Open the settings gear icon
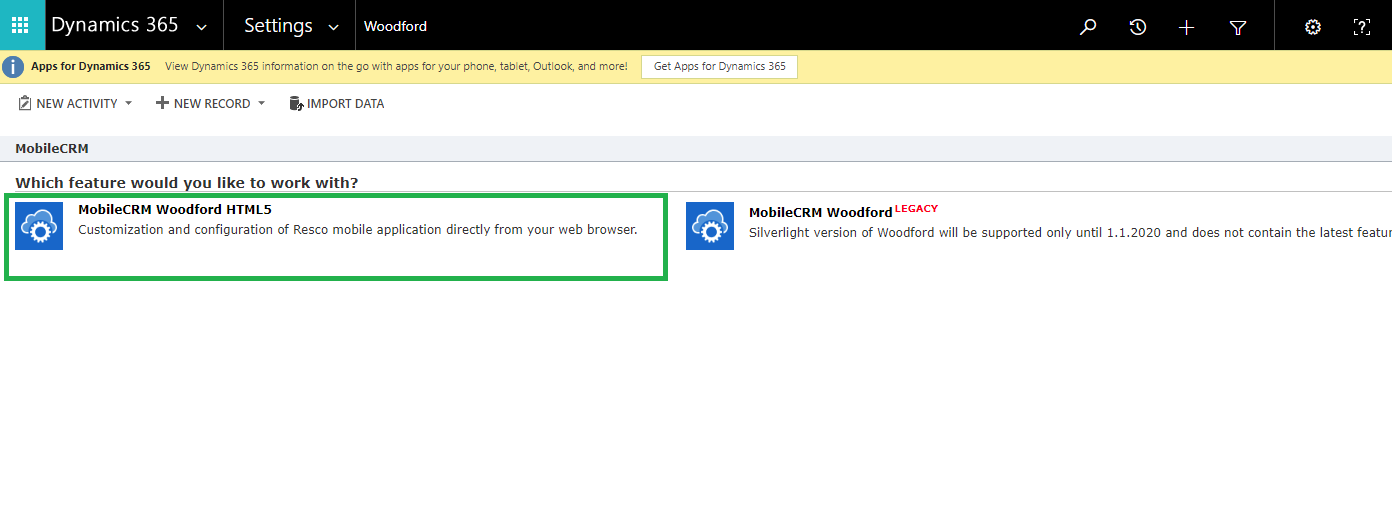The height and width of the screenshot is (527, 1392). tap(1313, 27)
